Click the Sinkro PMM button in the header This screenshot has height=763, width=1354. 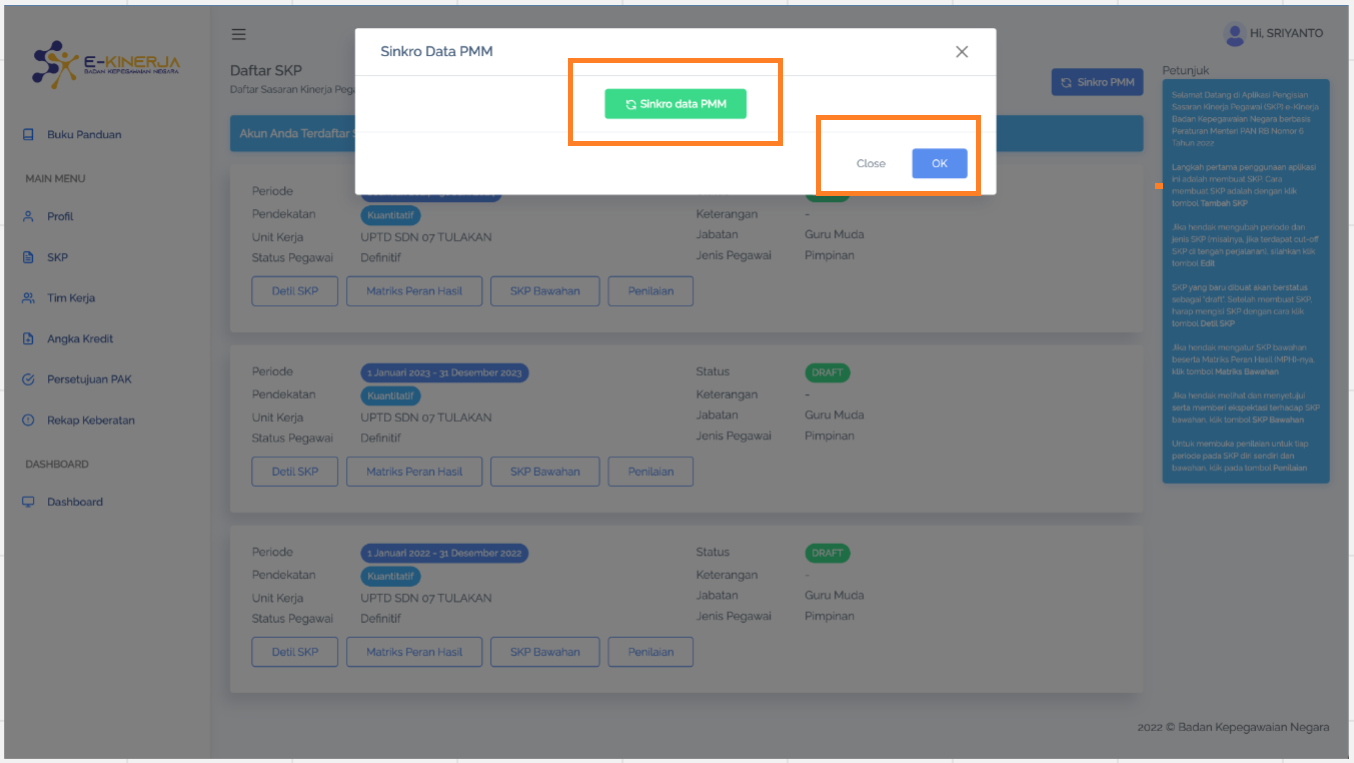pos(1097,82)
